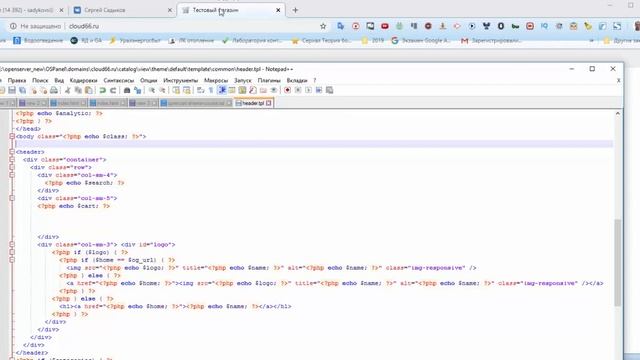Collapse the if ($home == $og_url) fold
The height and width of the screenshot is (360, 640).
click(12, 260)
